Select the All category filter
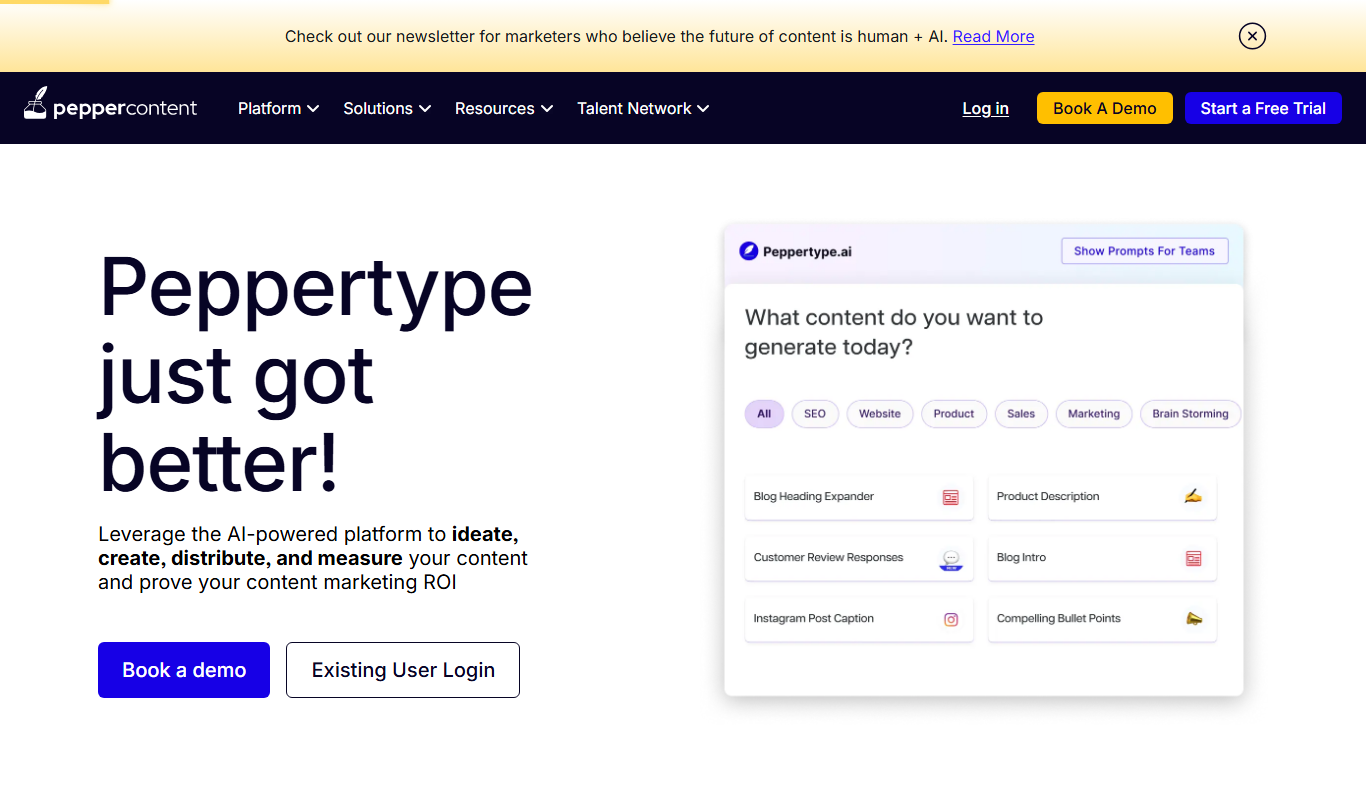 [764, 414]
